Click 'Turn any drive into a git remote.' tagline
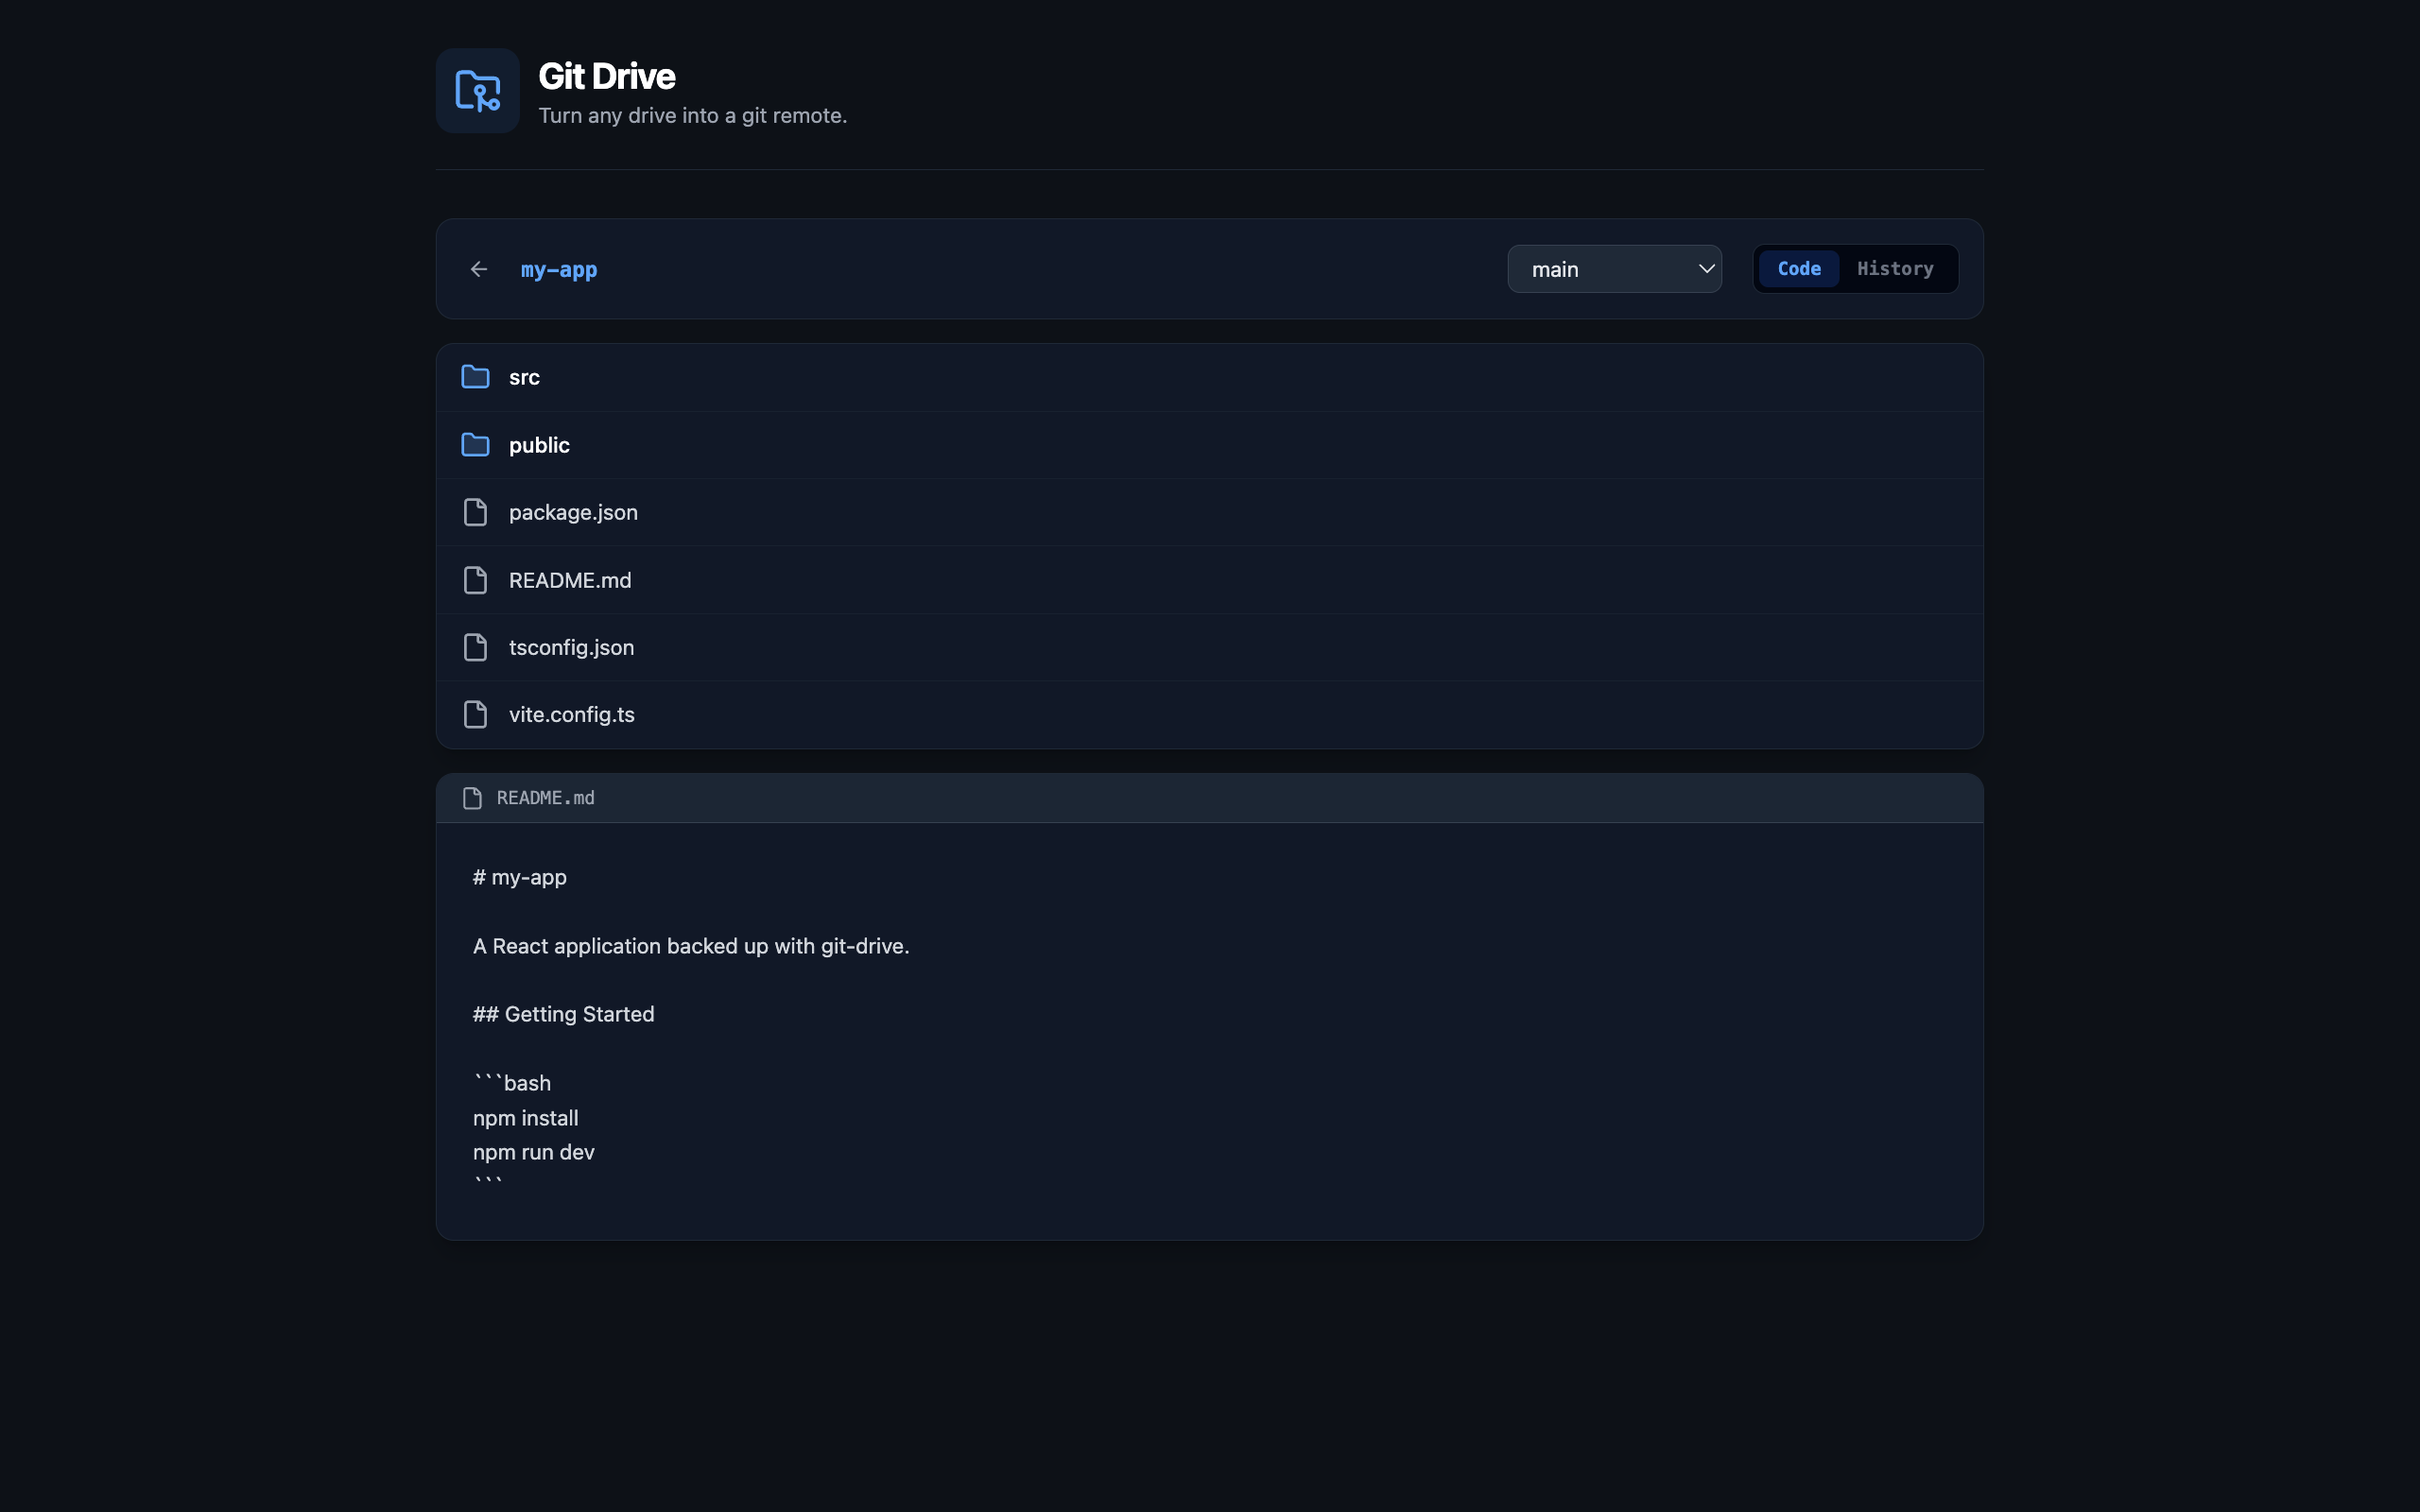 tap(693, 116)
